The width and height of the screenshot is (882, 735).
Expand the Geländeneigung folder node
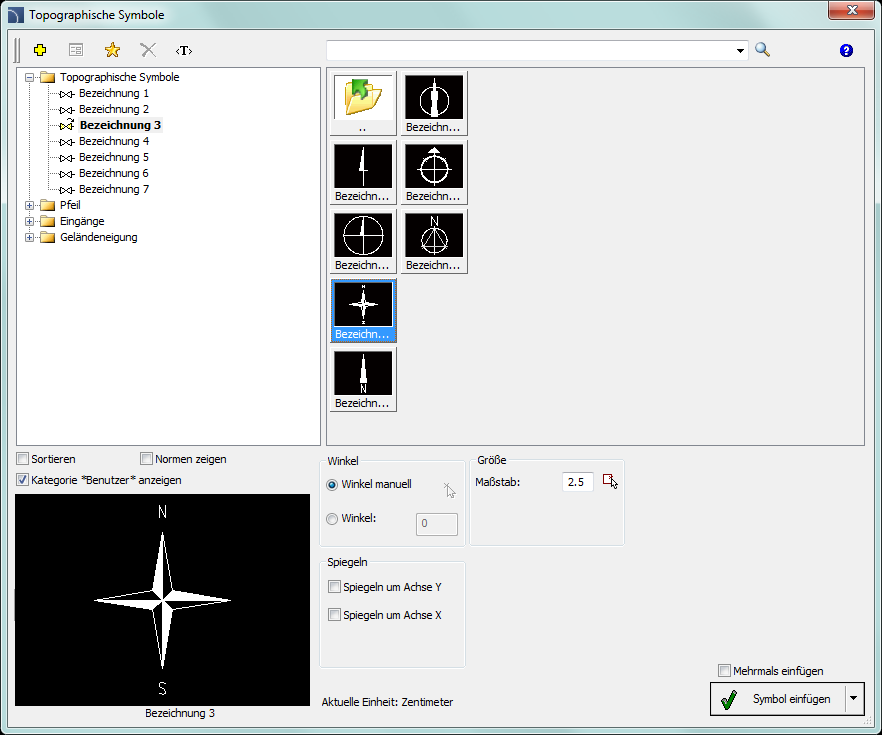[x=30, y=237]
